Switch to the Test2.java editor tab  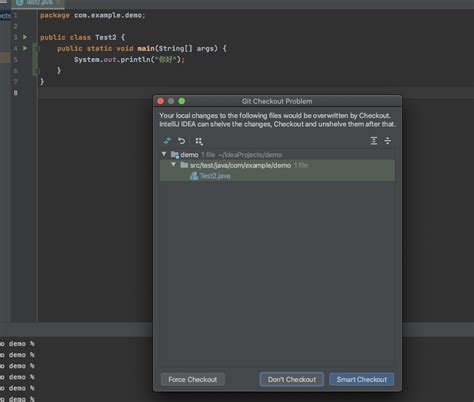[38, 3]
